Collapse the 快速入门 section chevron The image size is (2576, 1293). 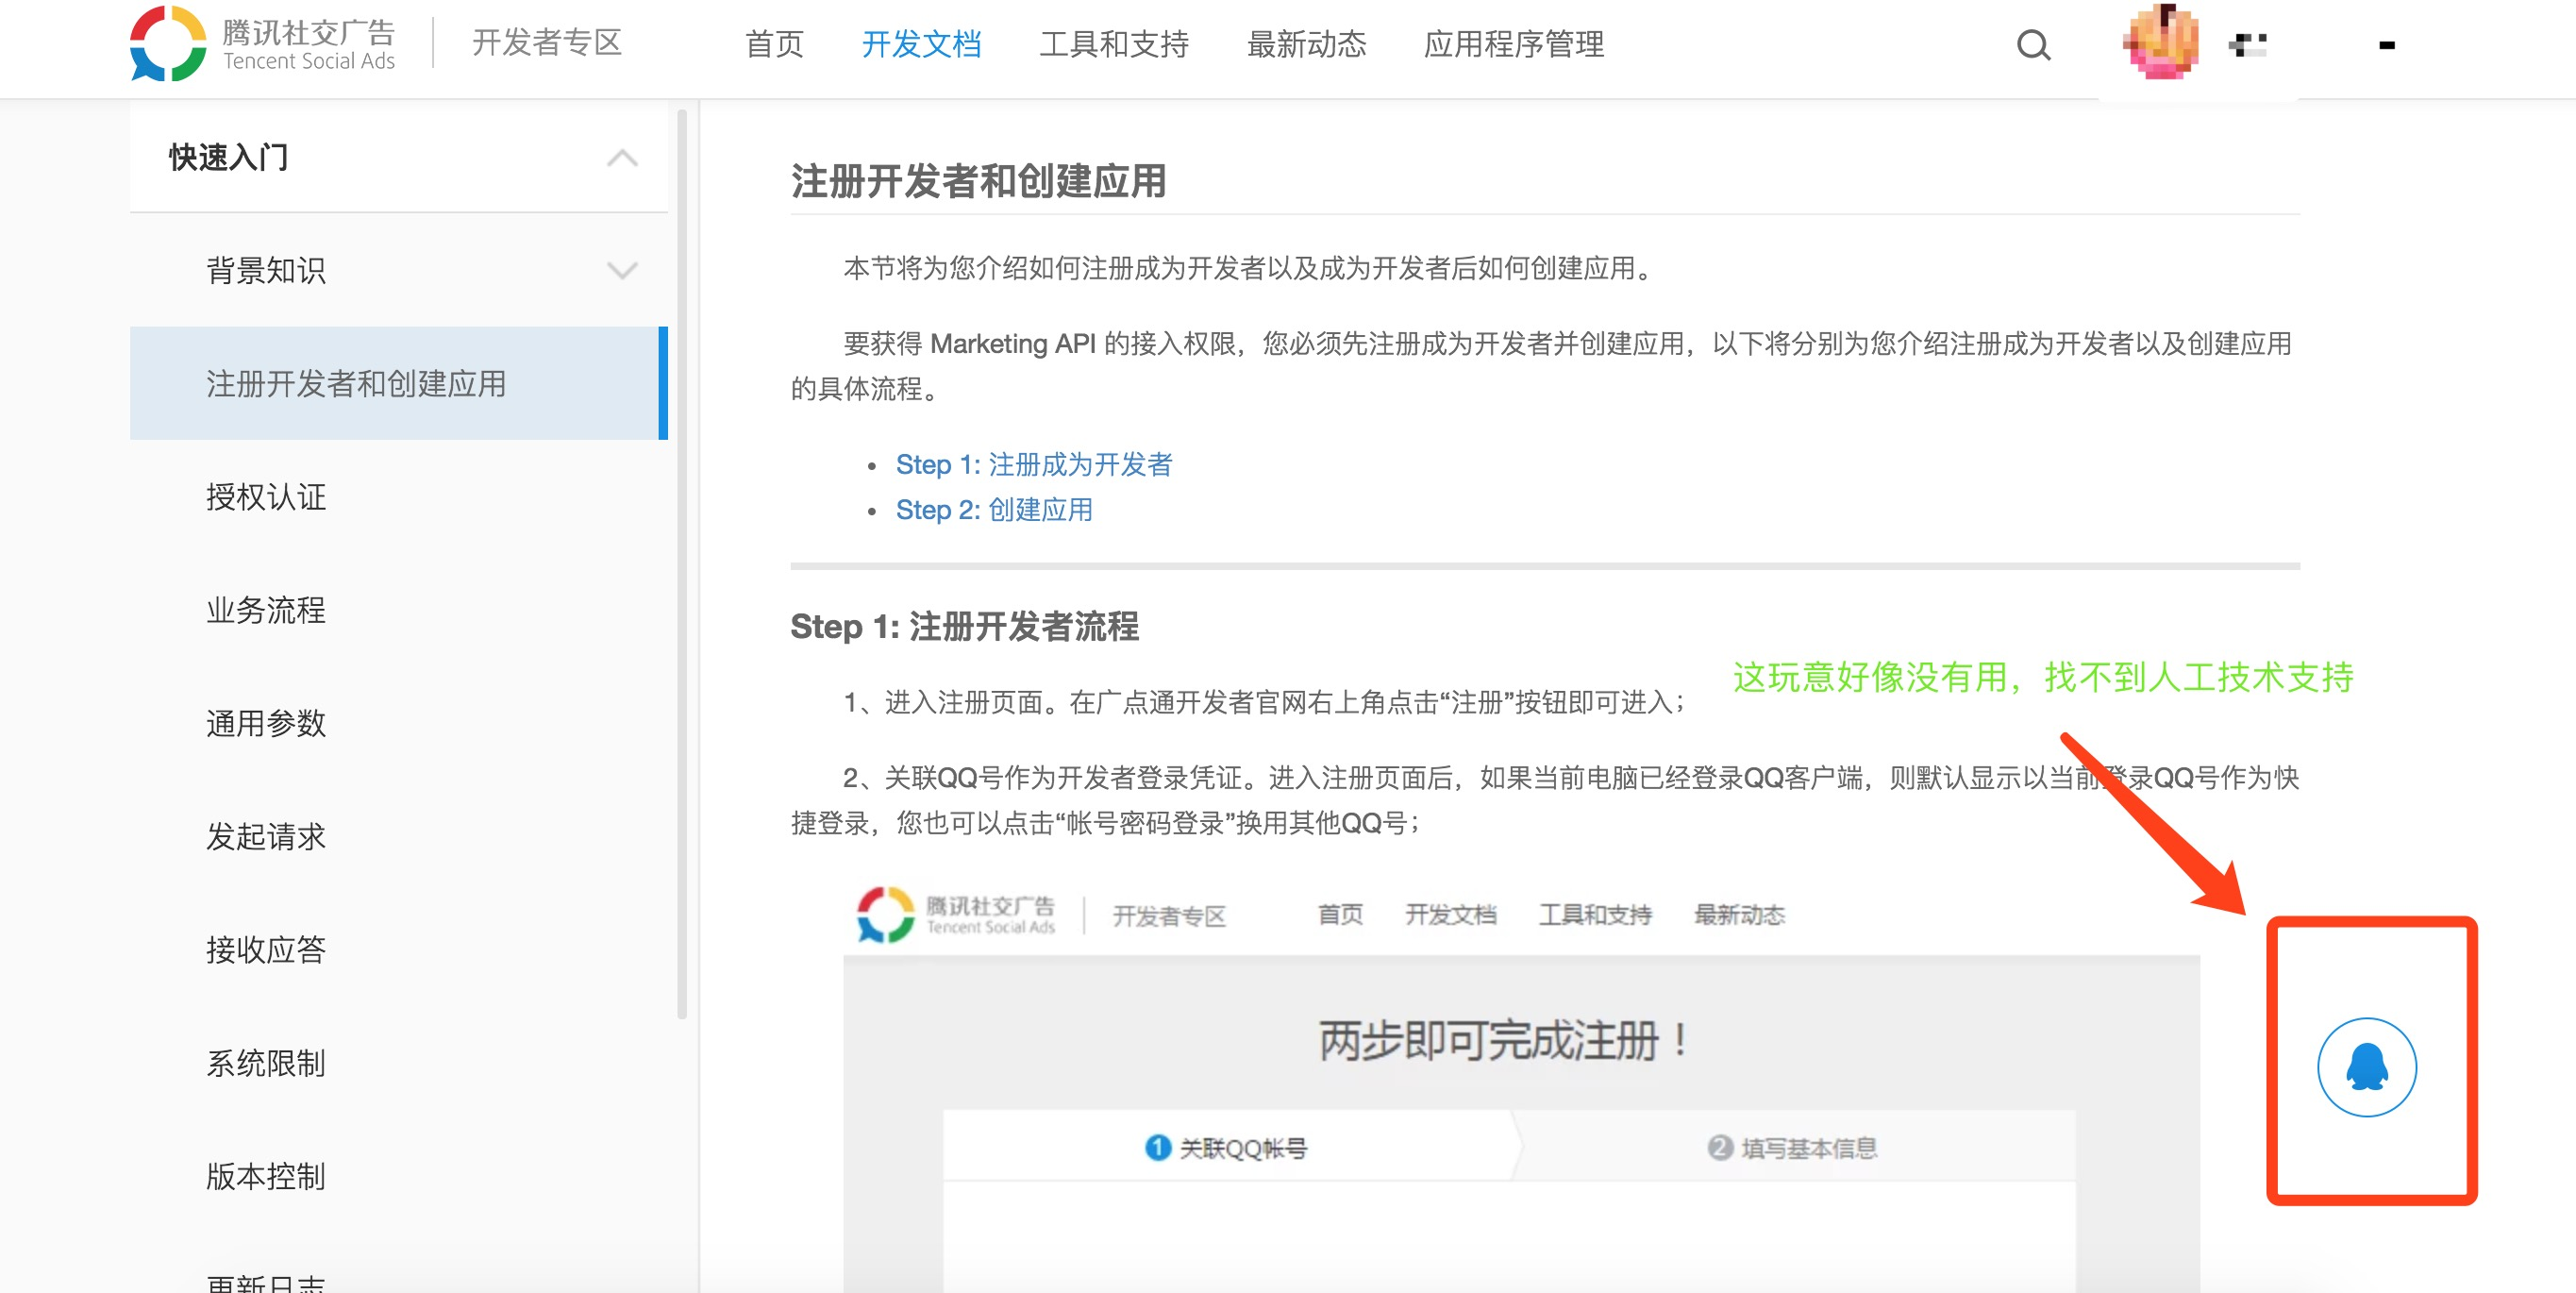point(622,158)
